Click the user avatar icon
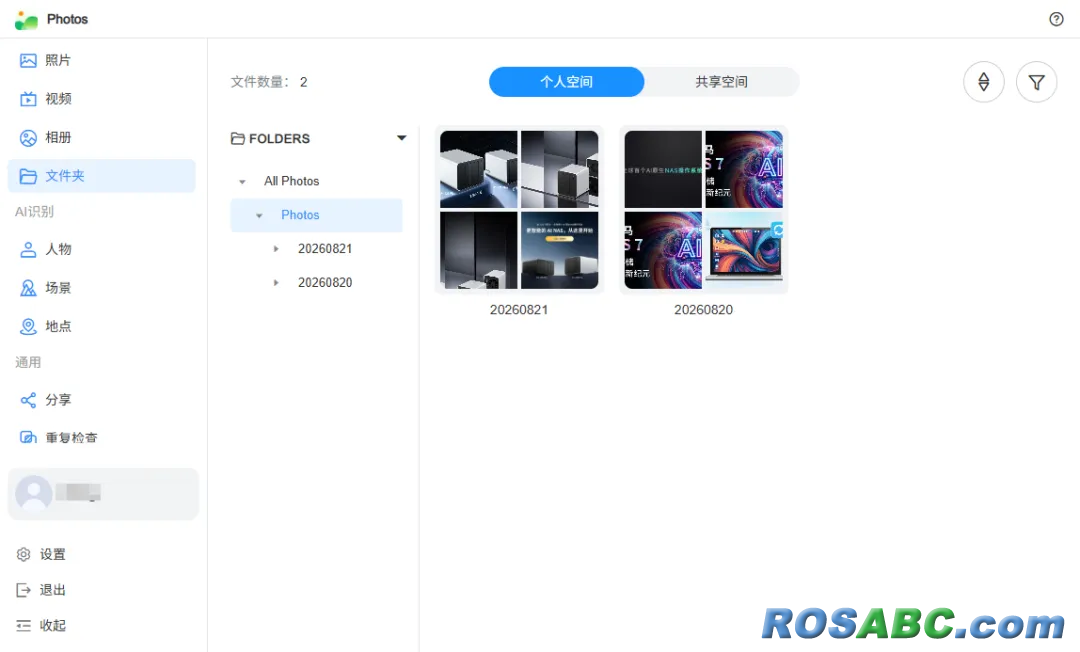Screen dimensions: 1080x652 click(x=34, y=493)
